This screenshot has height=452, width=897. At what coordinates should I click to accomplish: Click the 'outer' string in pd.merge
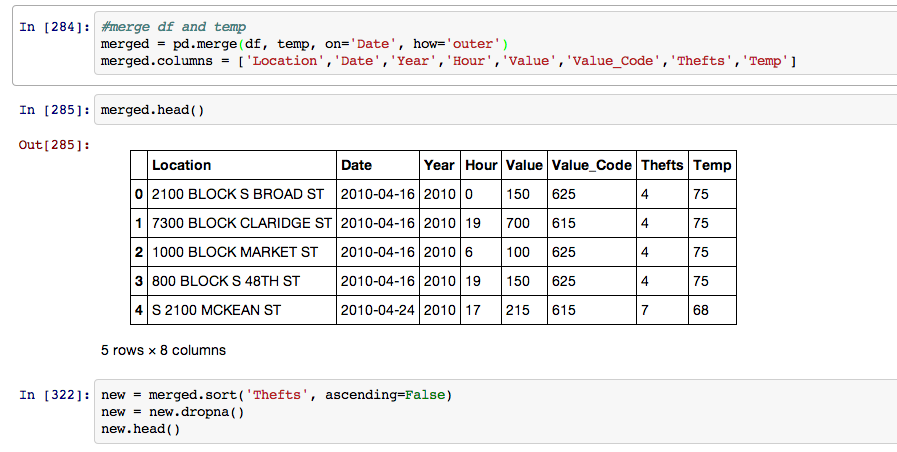click(x=473, y=44)
